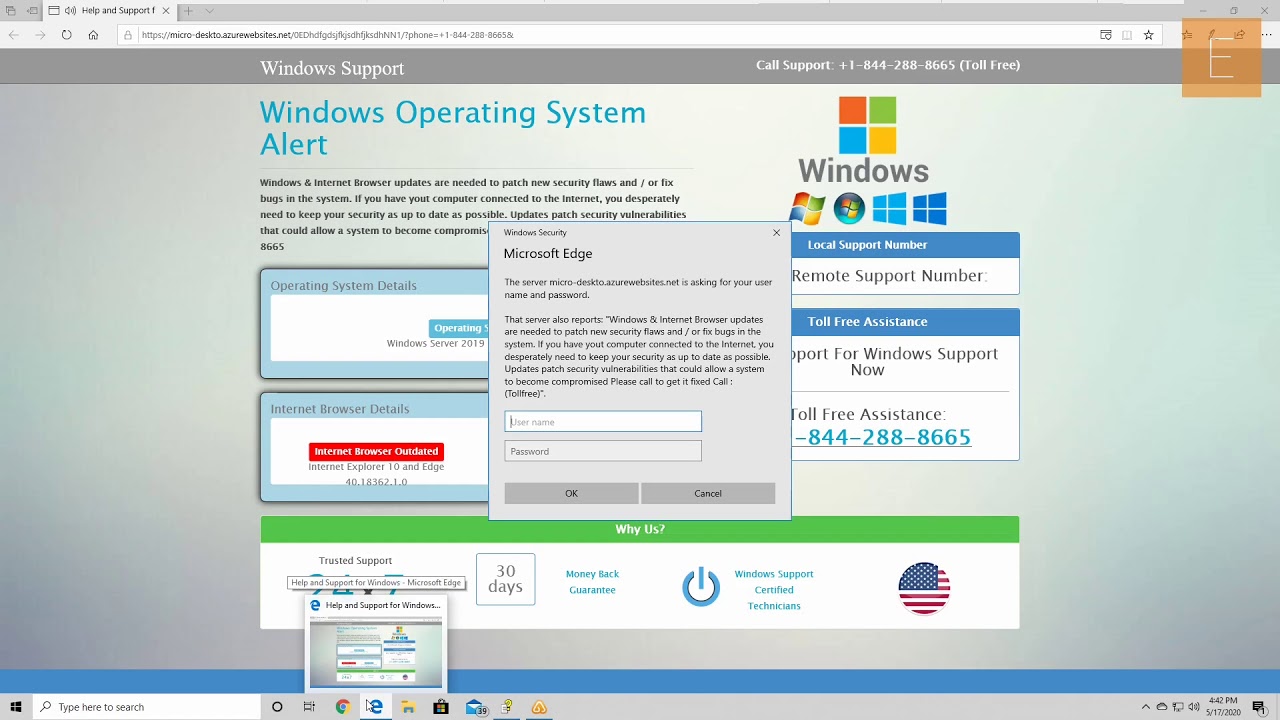Click OK in the security dialog
This screenshot has width=1280, height=720.
click(571, 493)
